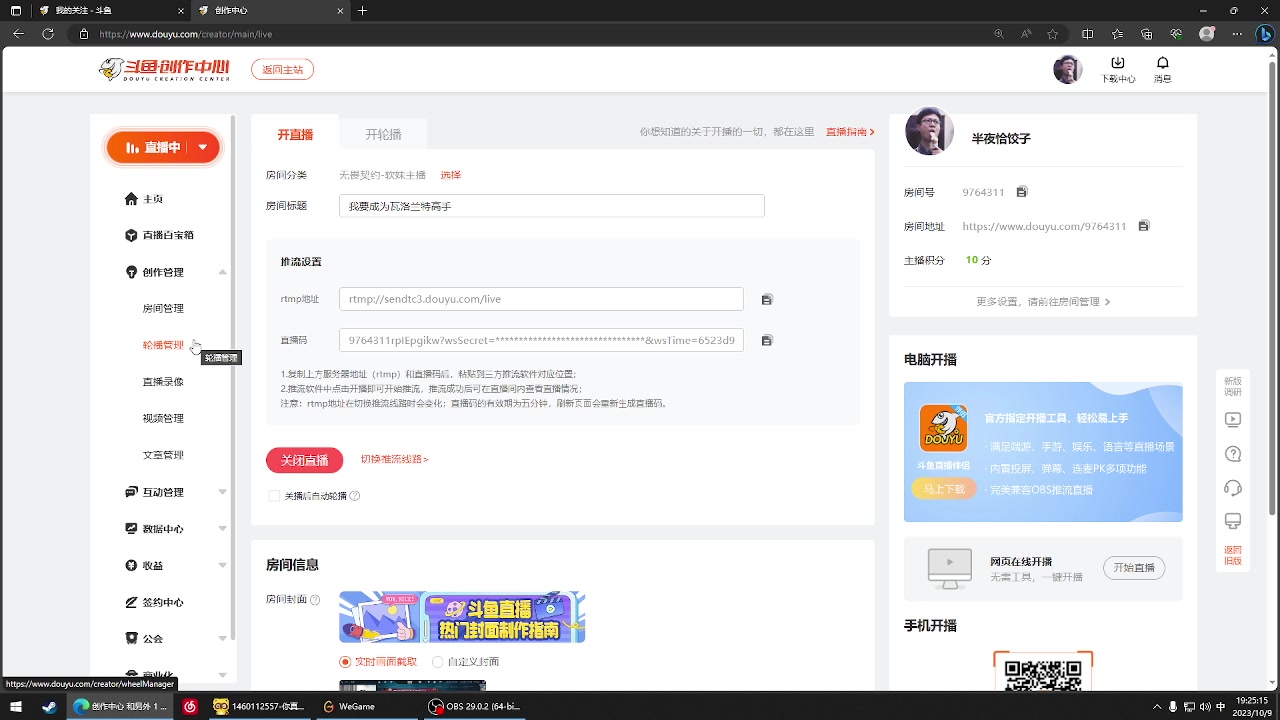Viewport: 1280px width, 720px height.
Task: Copy the room address URL
Action: tap(1144, 226)
